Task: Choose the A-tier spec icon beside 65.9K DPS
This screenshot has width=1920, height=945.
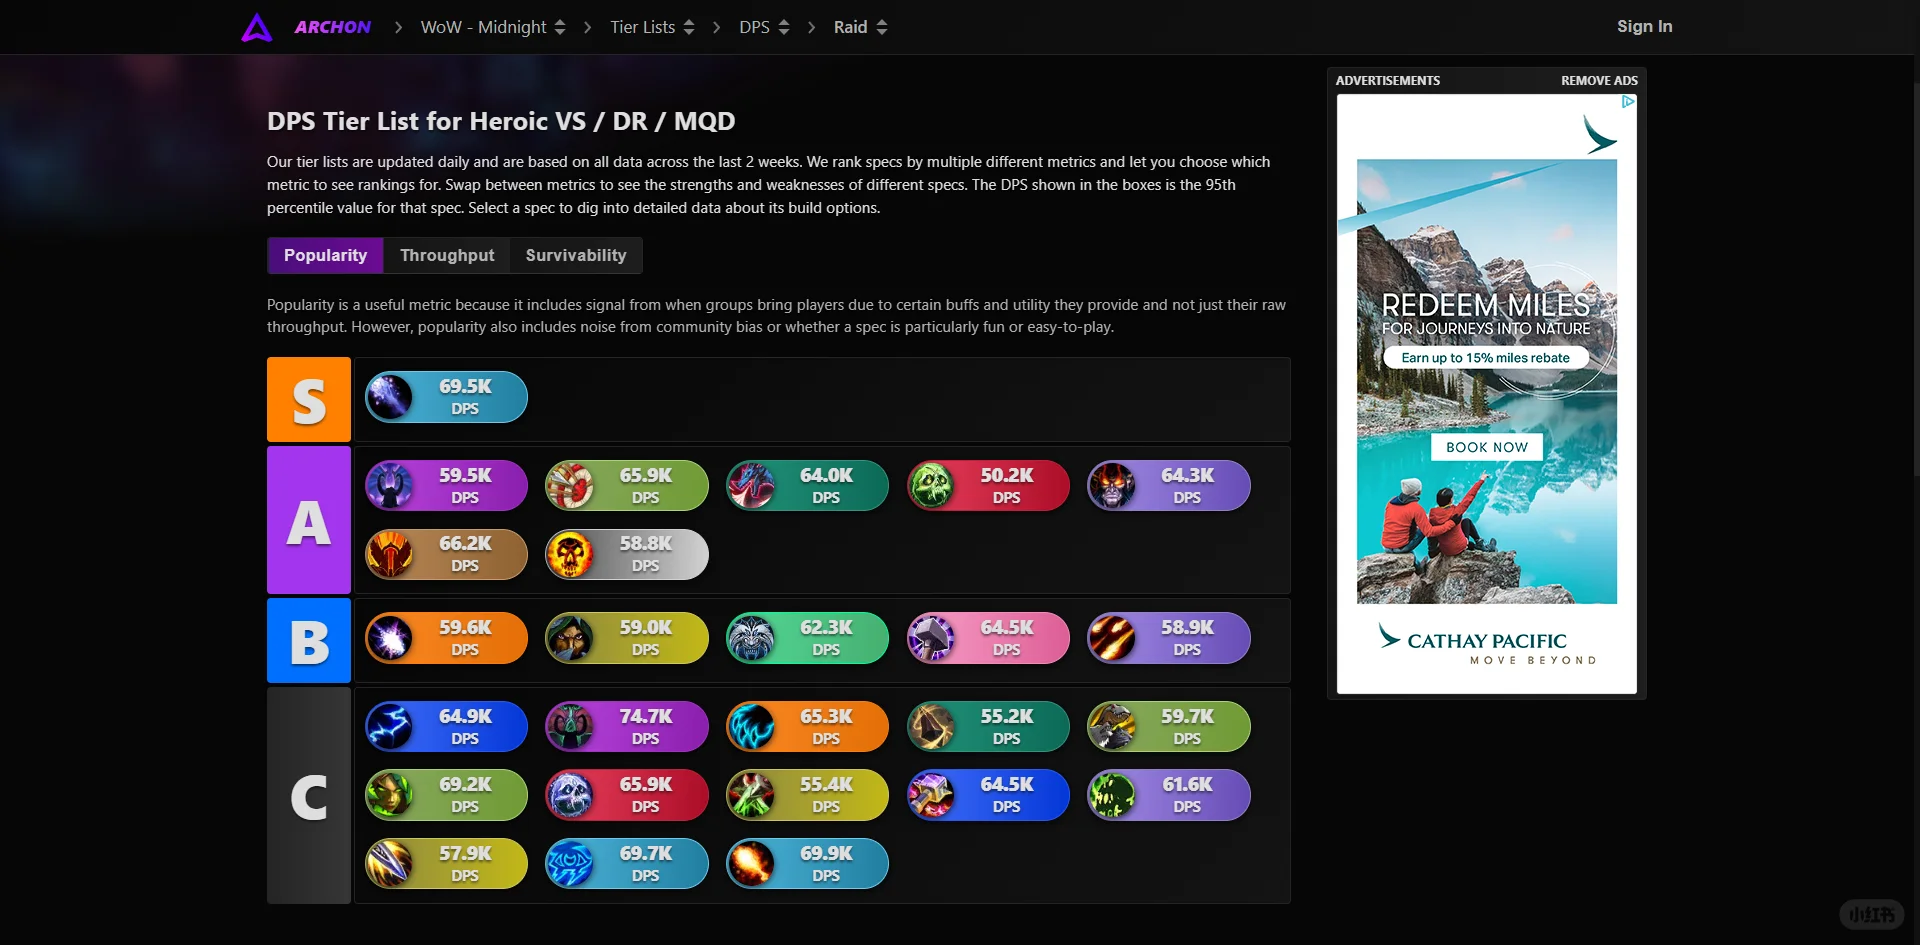Action: click(x=570, y=486)
